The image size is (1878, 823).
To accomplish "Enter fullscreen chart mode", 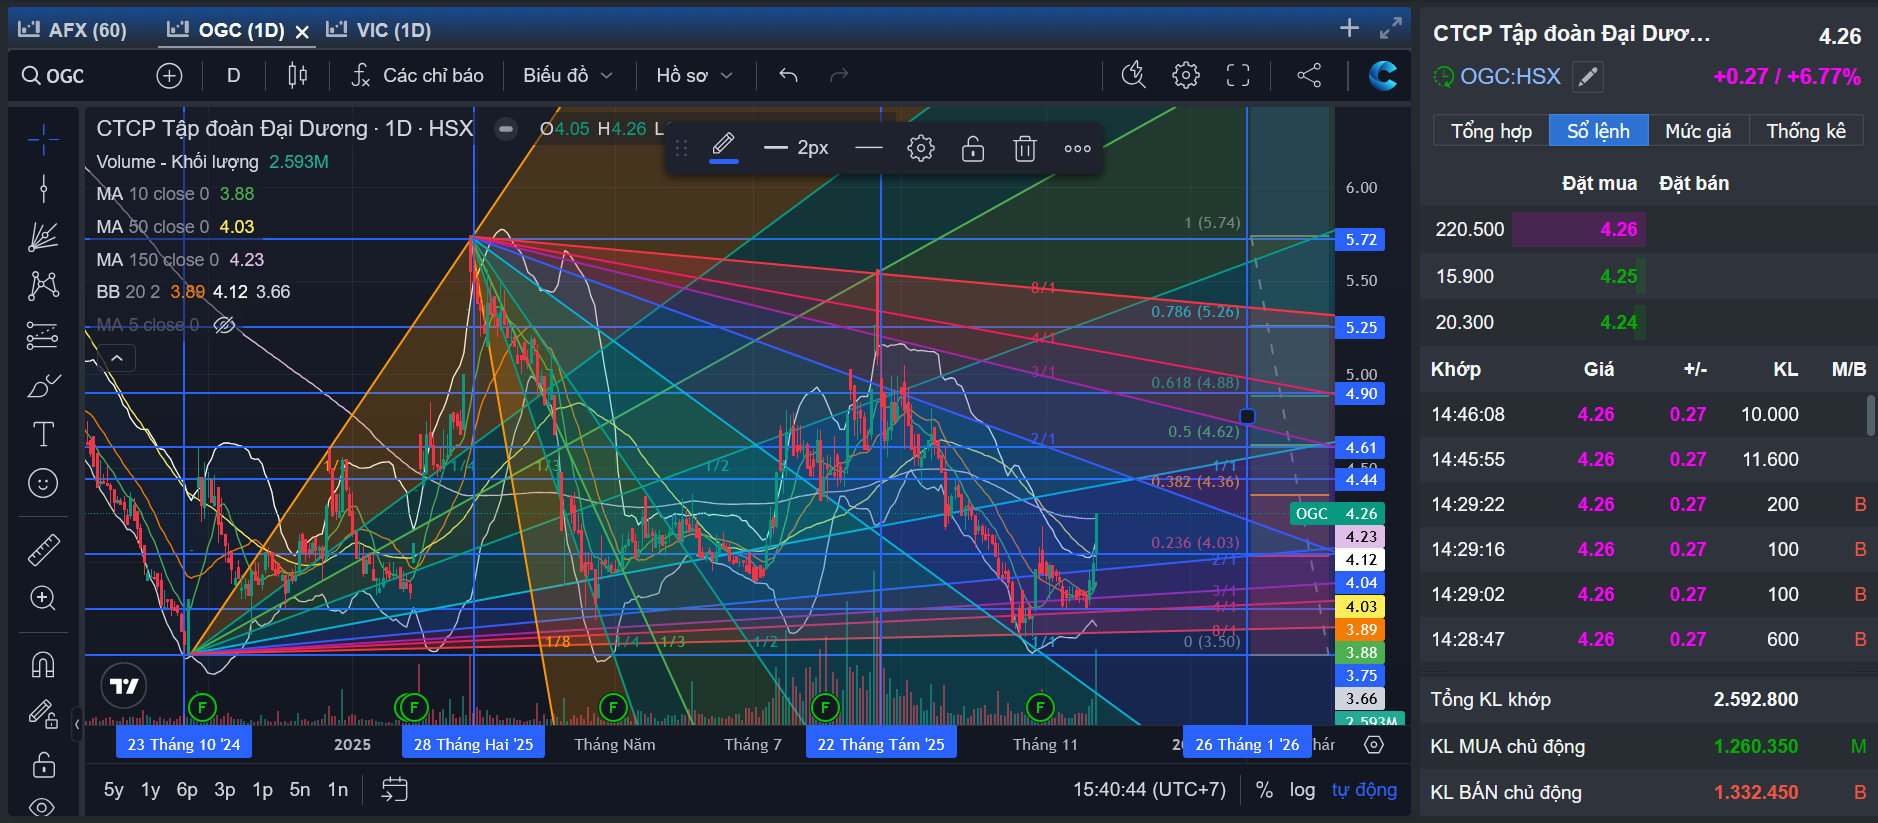I will click(1238, 75).
